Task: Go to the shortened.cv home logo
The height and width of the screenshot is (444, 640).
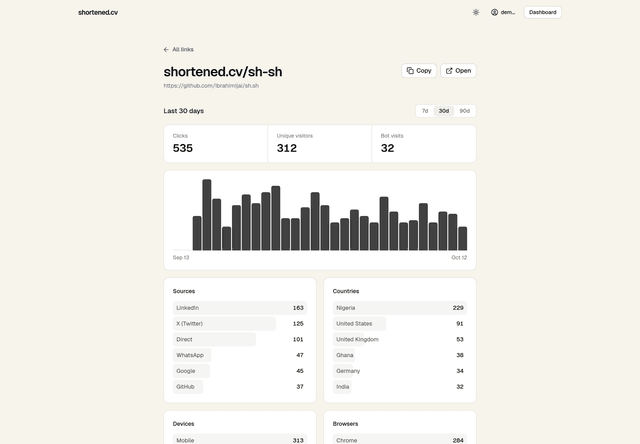Action: pyautogui.click(x=98, y=12)
